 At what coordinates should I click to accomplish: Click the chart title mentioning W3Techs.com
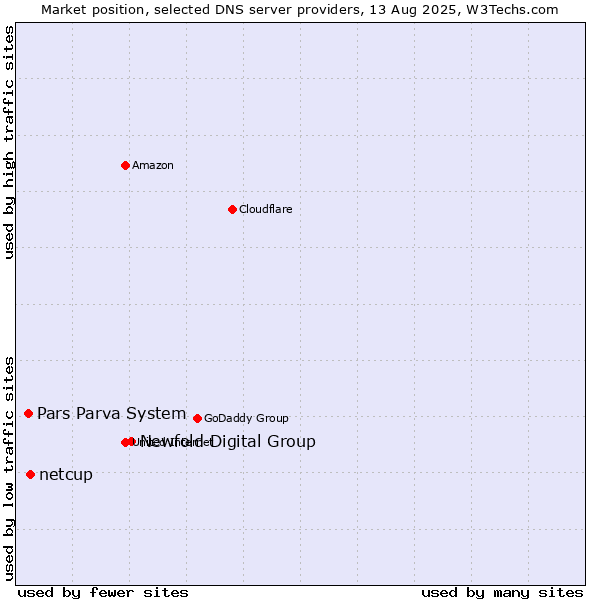(x=300, y=10)
